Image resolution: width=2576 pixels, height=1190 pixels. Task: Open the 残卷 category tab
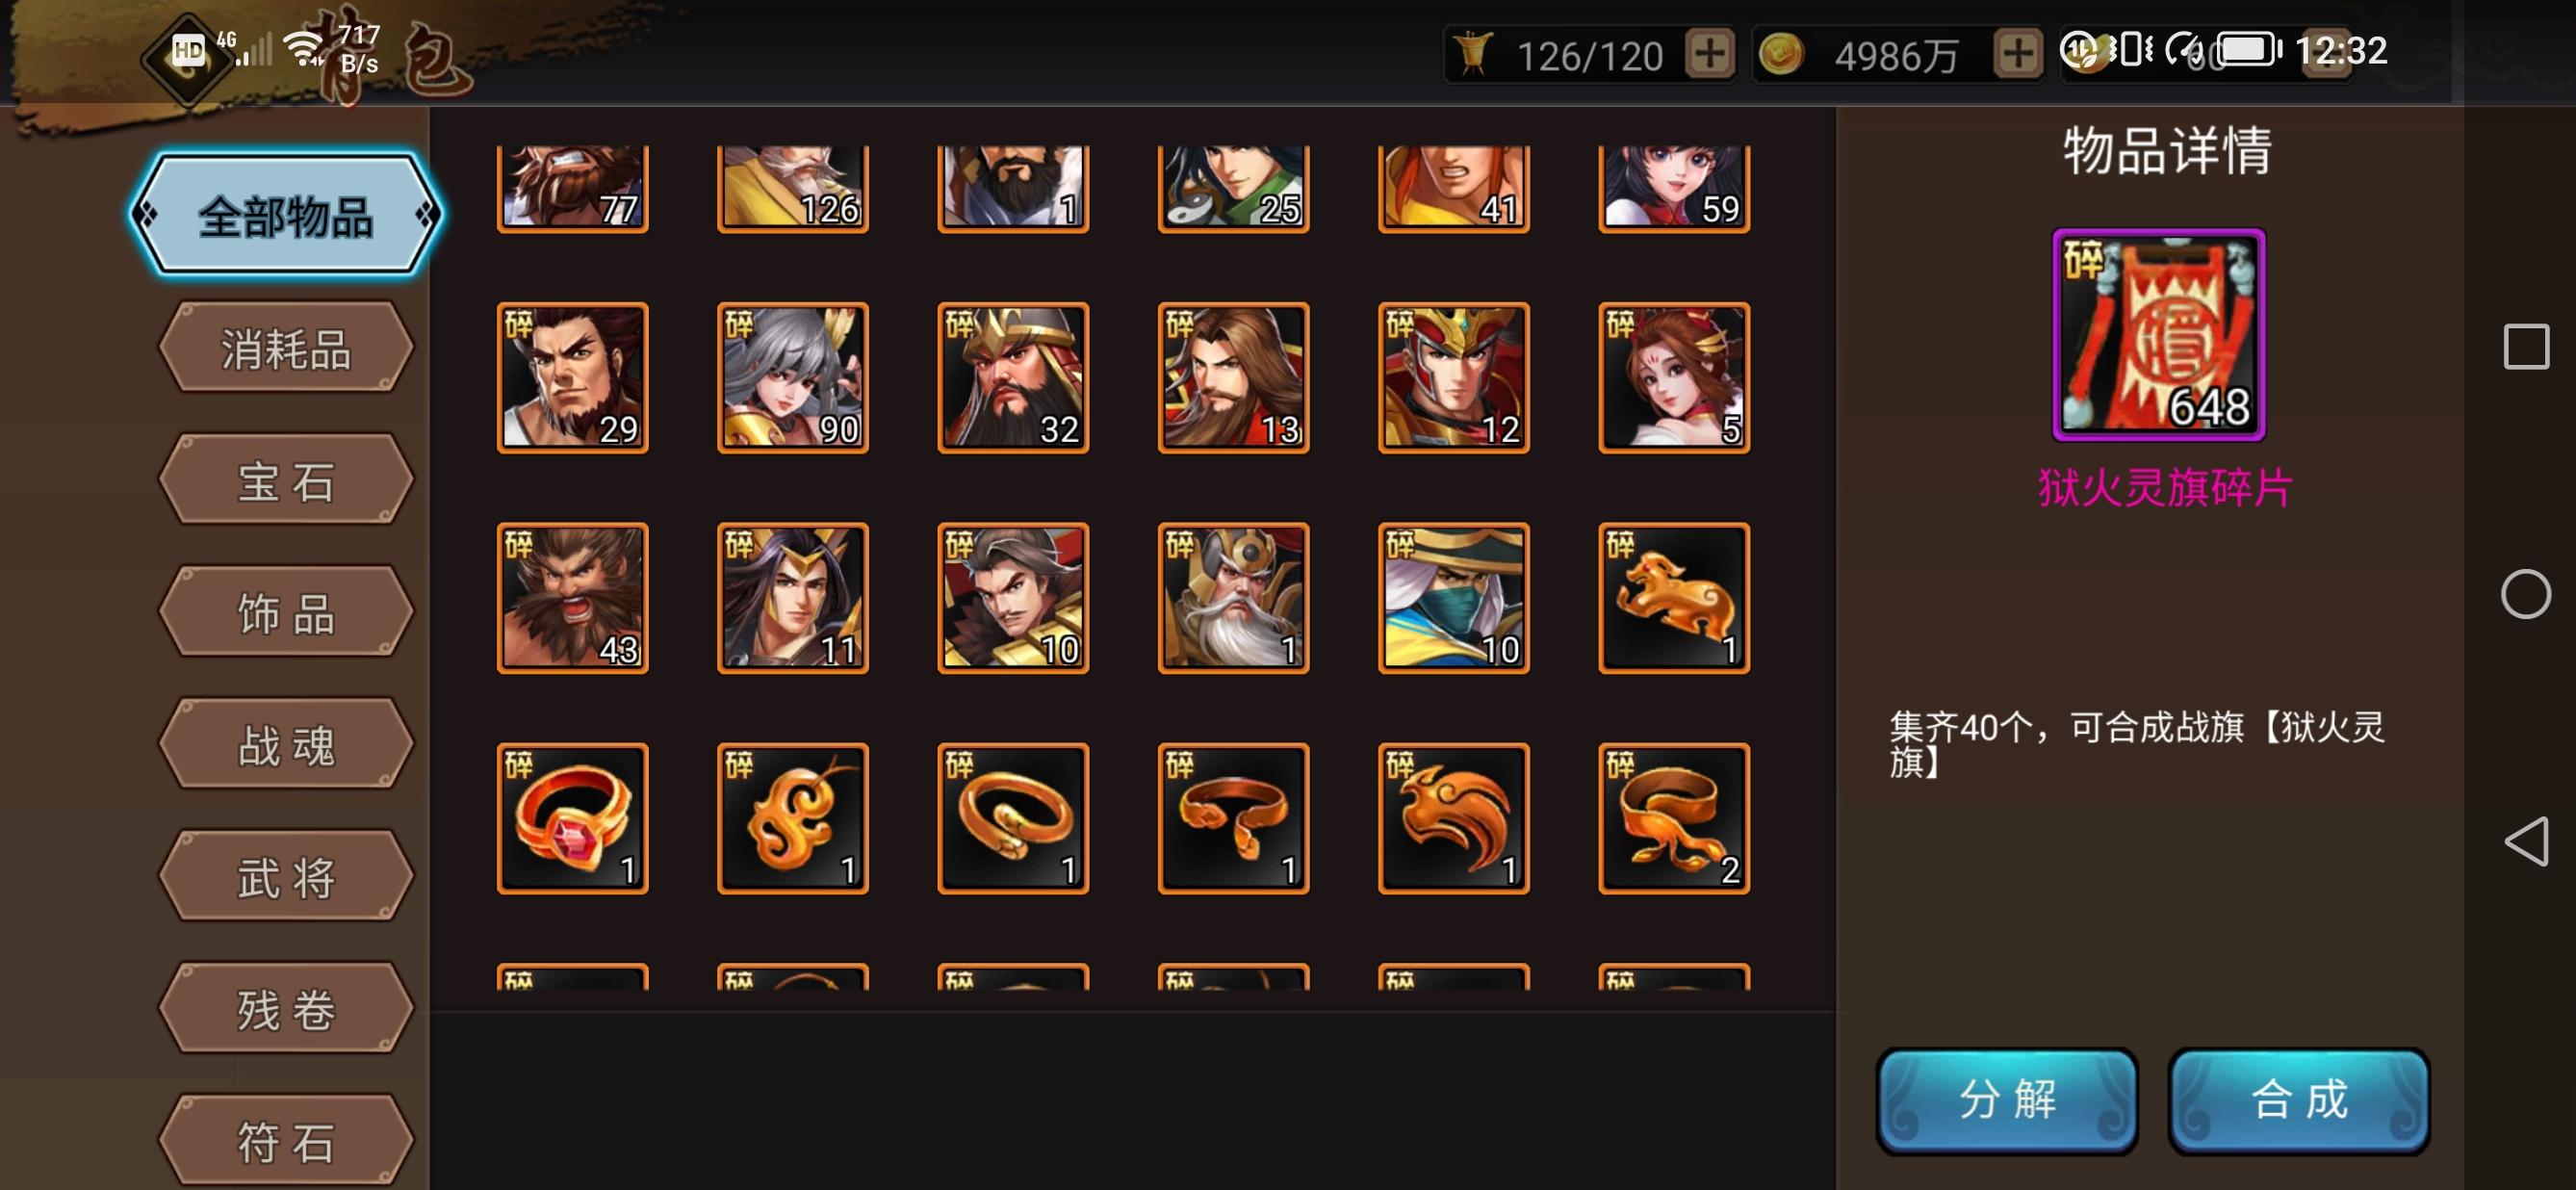[x=286, y=1008]
